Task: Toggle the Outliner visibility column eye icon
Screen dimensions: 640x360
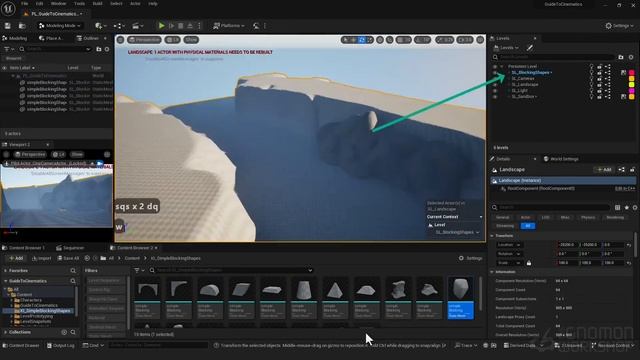Action: point(4,68)
